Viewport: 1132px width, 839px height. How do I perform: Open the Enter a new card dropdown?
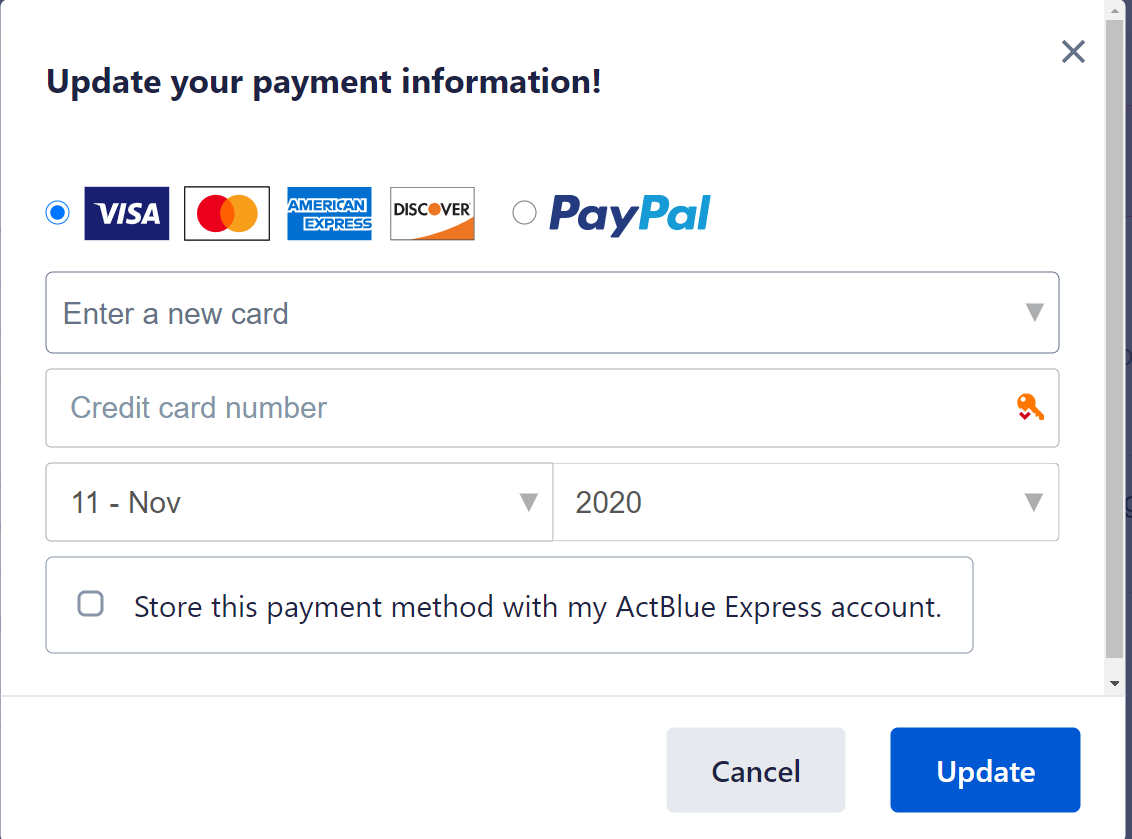[552, 313]
